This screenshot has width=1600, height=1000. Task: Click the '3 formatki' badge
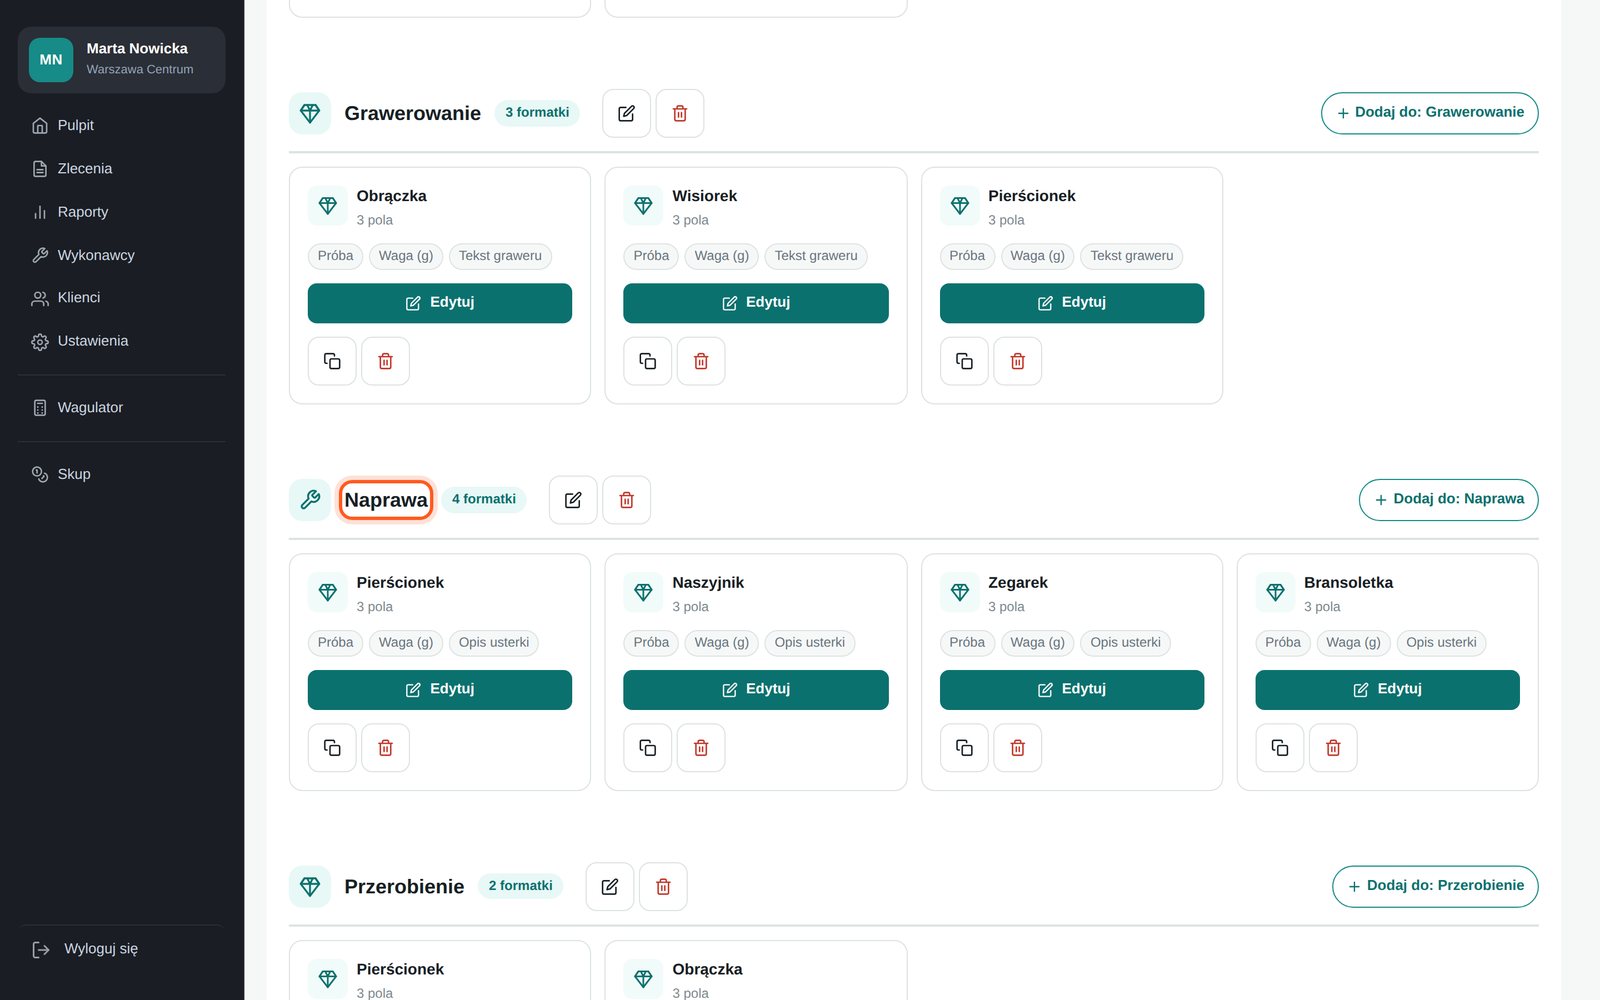pos(537,112)
